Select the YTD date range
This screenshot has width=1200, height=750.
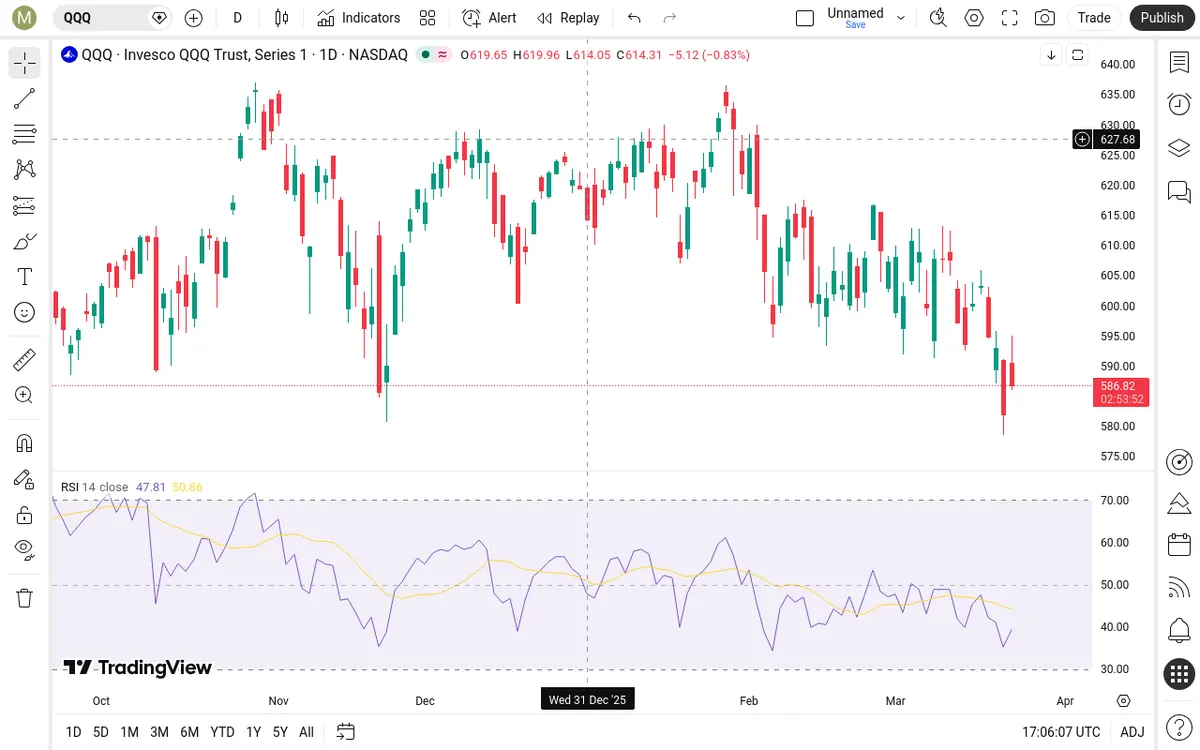coord(222,732)
